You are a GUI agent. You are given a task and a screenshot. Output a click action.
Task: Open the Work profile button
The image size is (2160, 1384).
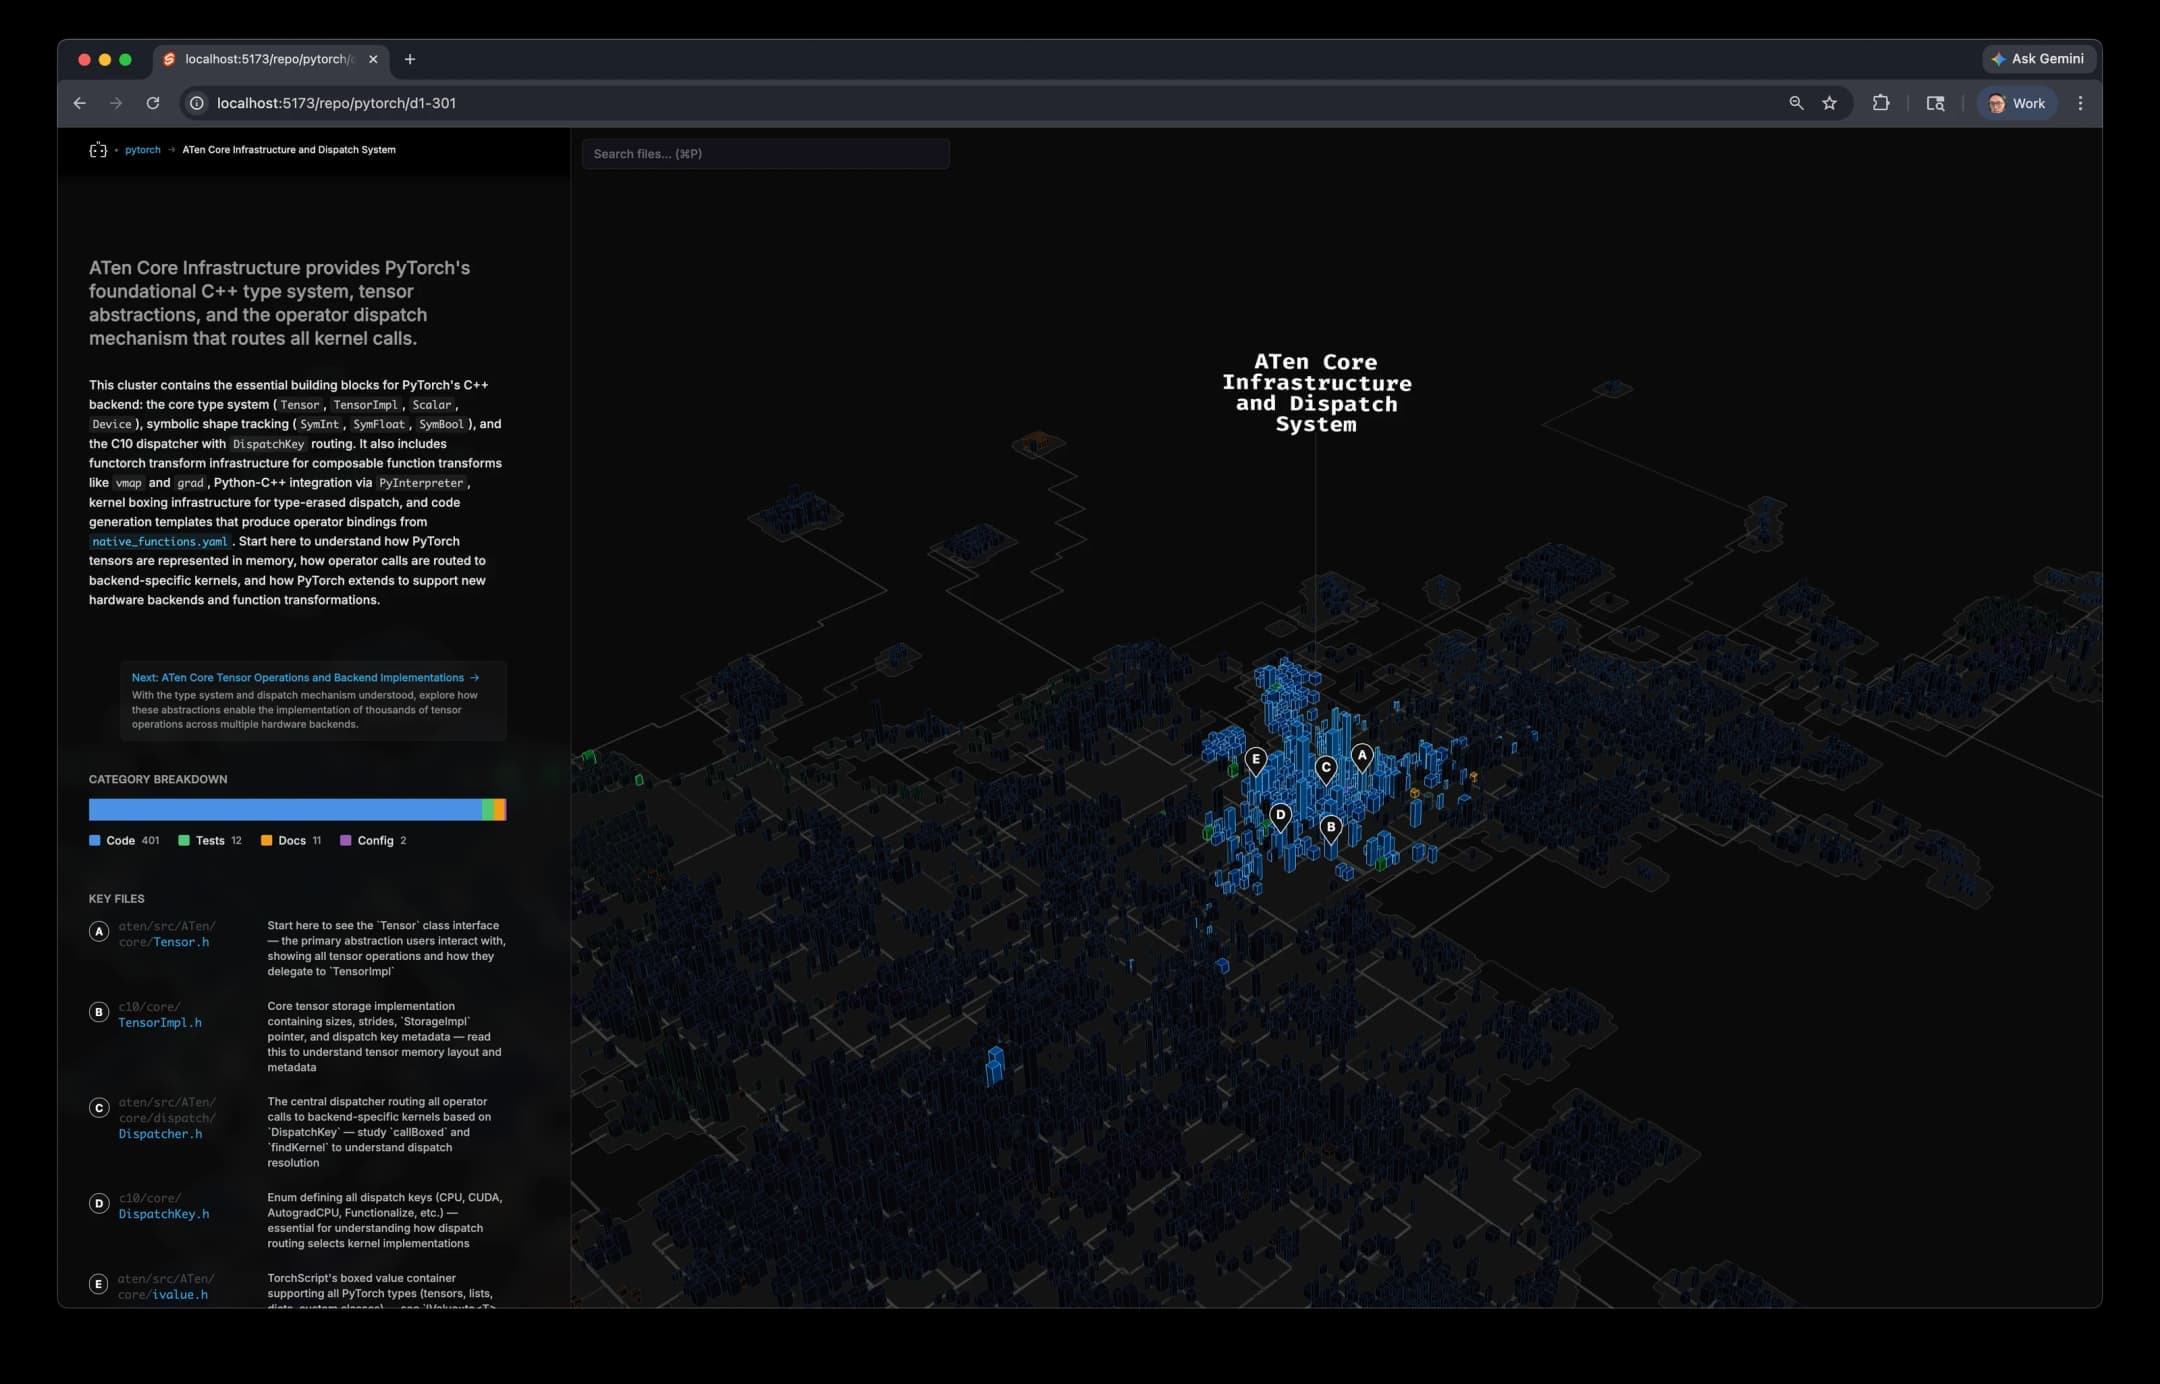(2017, 103)
